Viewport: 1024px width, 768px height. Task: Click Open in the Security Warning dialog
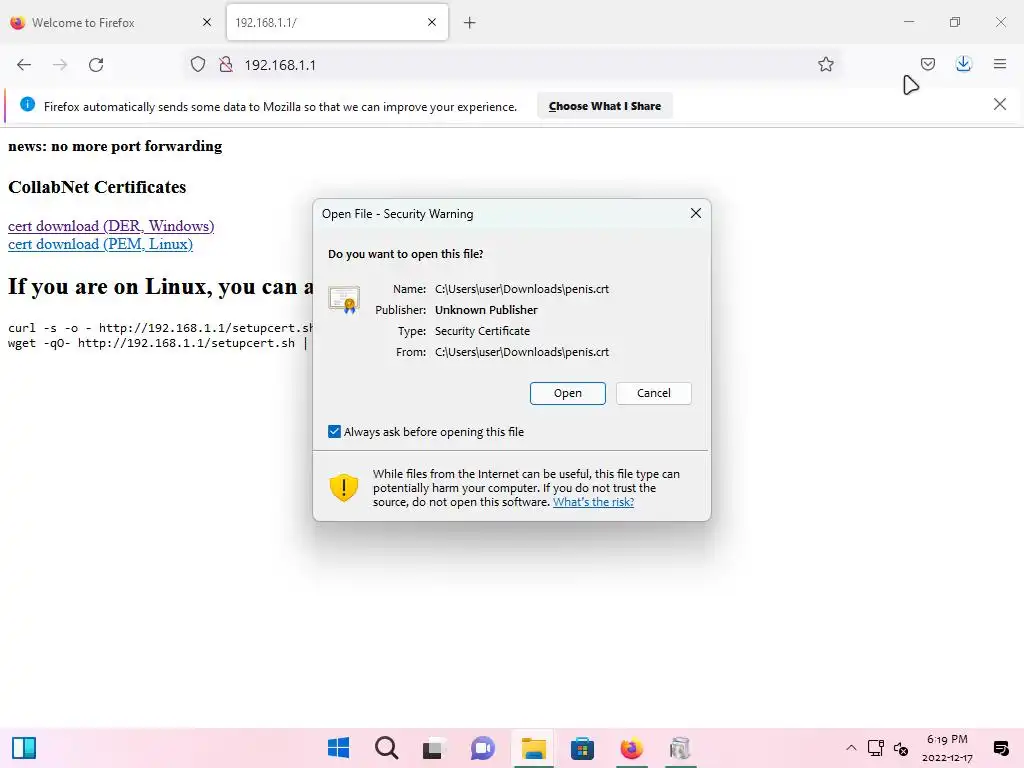pyautogui.click(x=568, y=393)
